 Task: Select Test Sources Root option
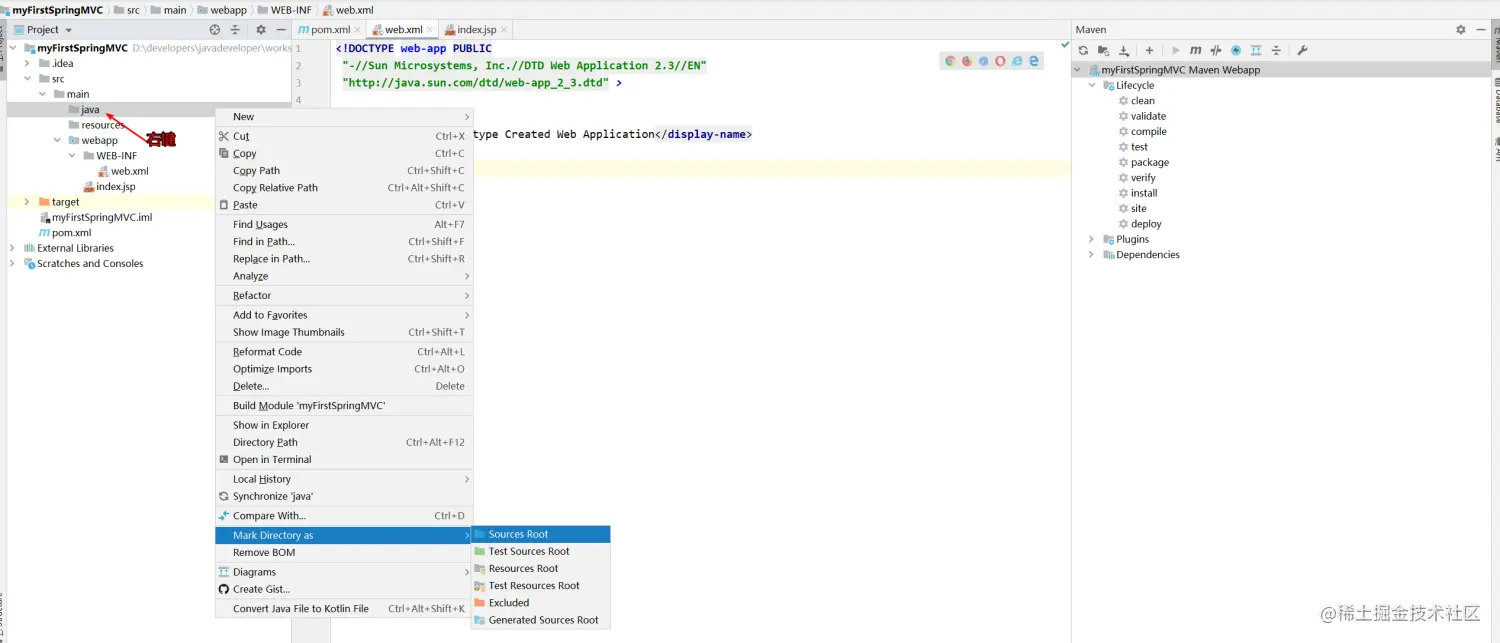pos(541,552)
